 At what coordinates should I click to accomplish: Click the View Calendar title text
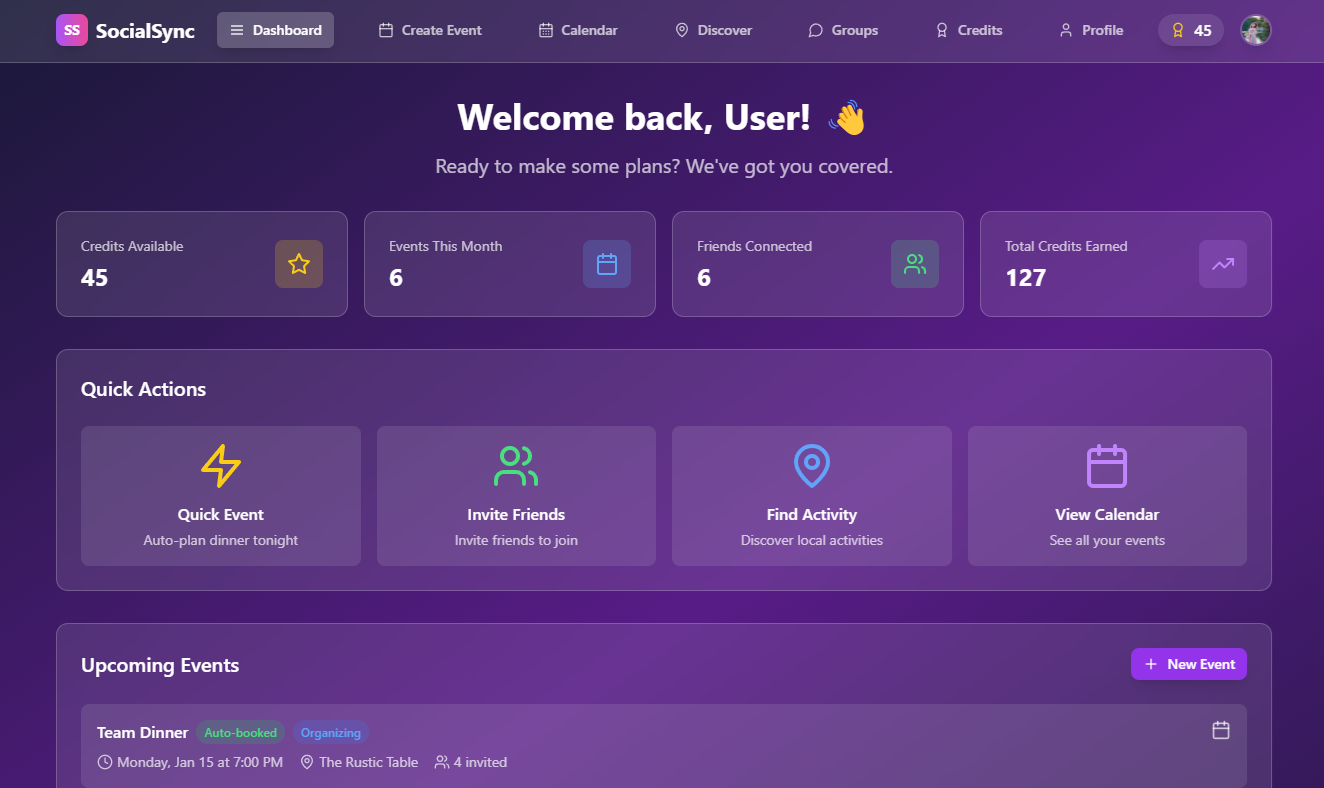pyautogui.click(x=1107, y=515)
